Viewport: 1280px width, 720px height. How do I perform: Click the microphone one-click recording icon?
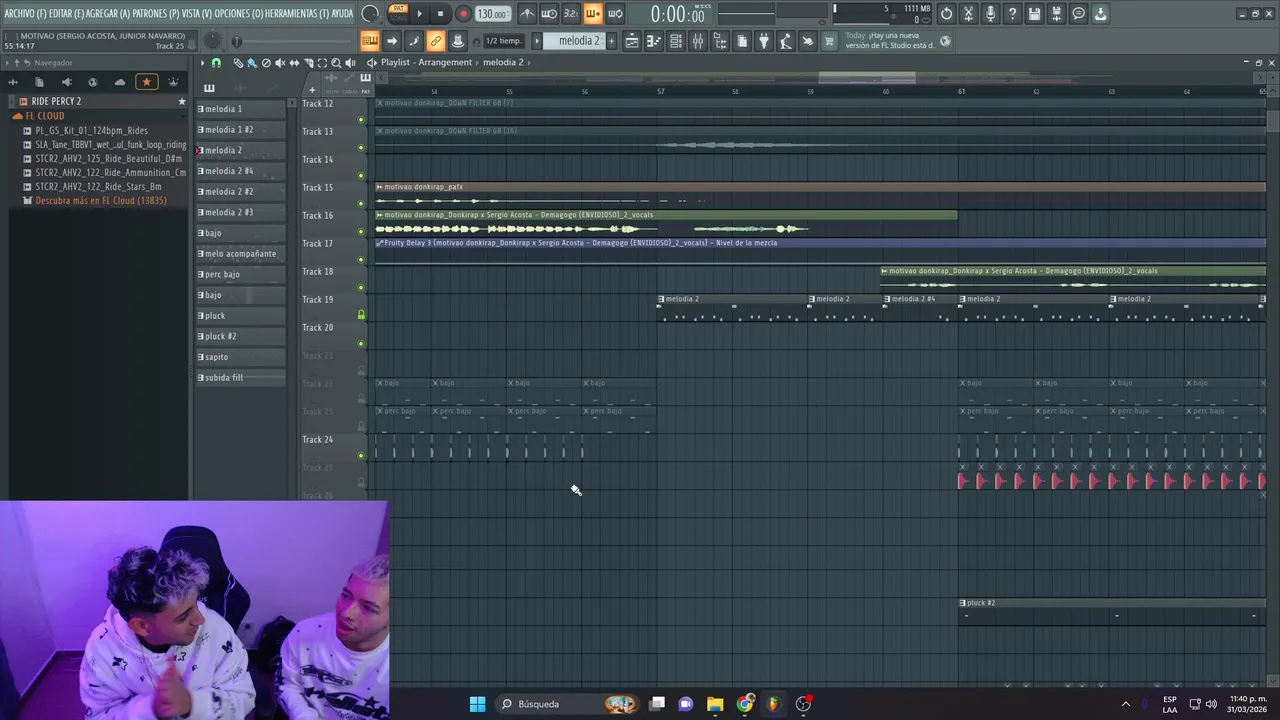pos(991,13)
